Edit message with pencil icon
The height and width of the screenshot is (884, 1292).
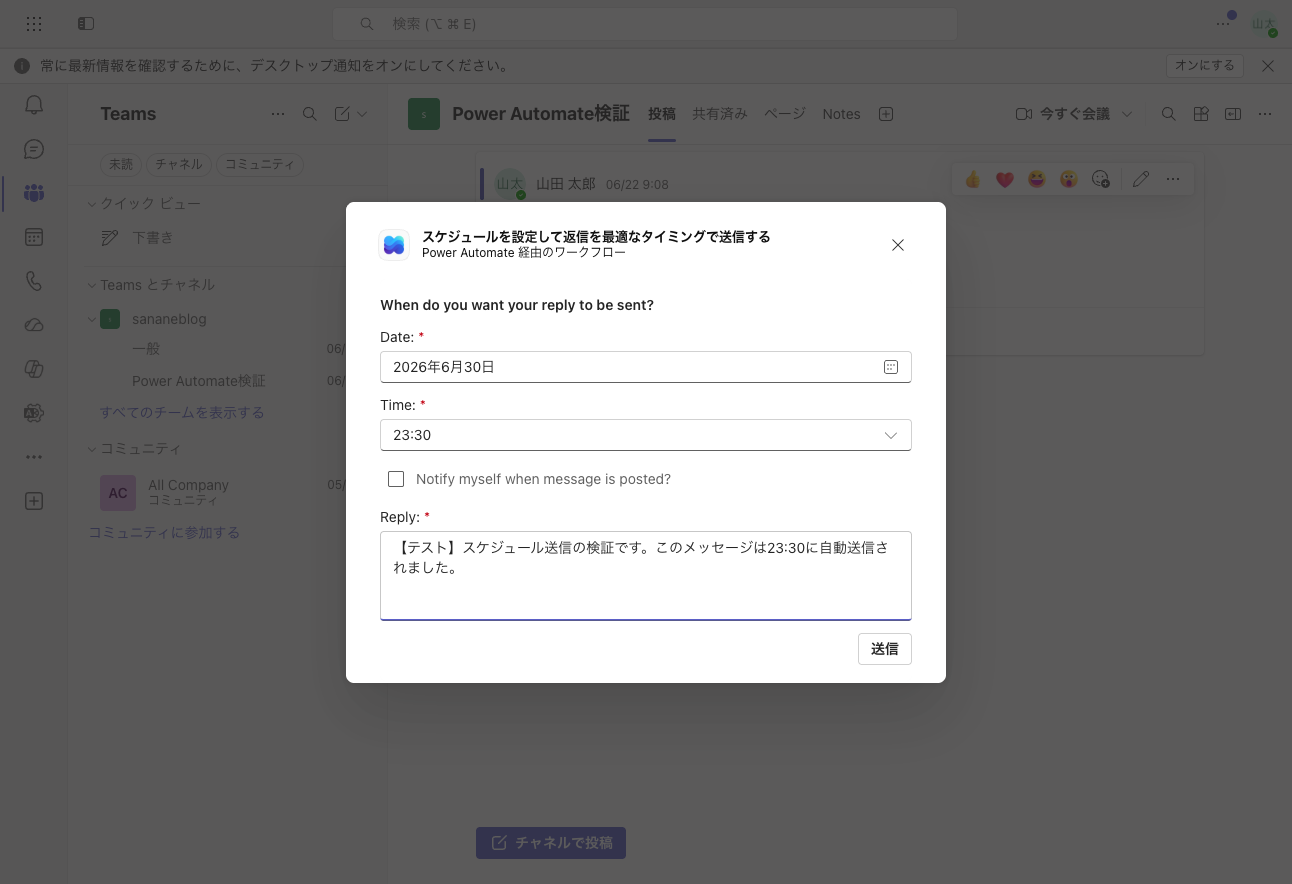[x=1141, y=179]
